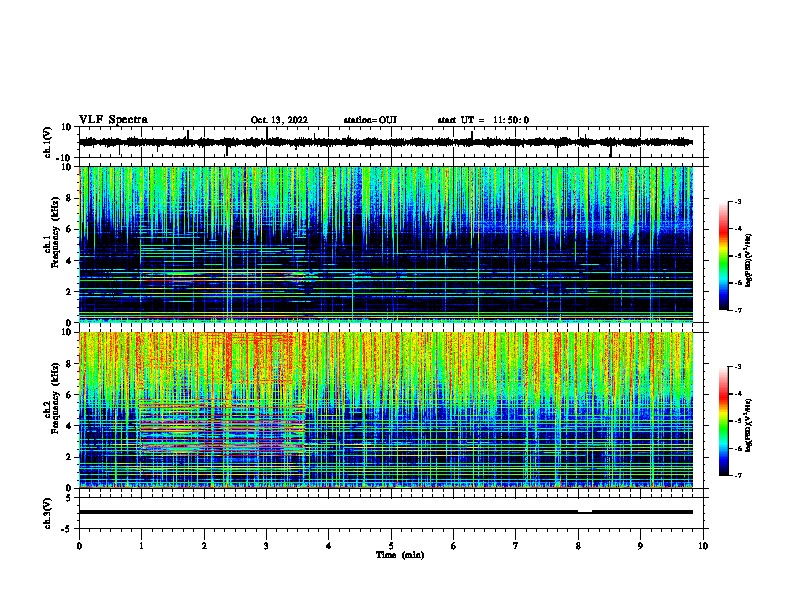The height and width of the screenshot is (612, 792).
Task: Click the "ch.1(V)" waveform axis label
Action: click(x=47, y=142)
